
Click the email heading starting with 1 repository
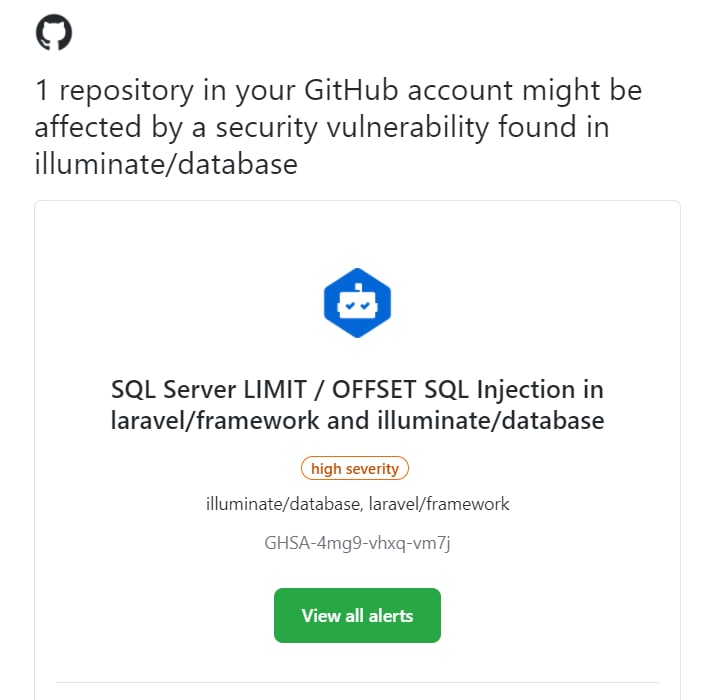pos(338,127)
